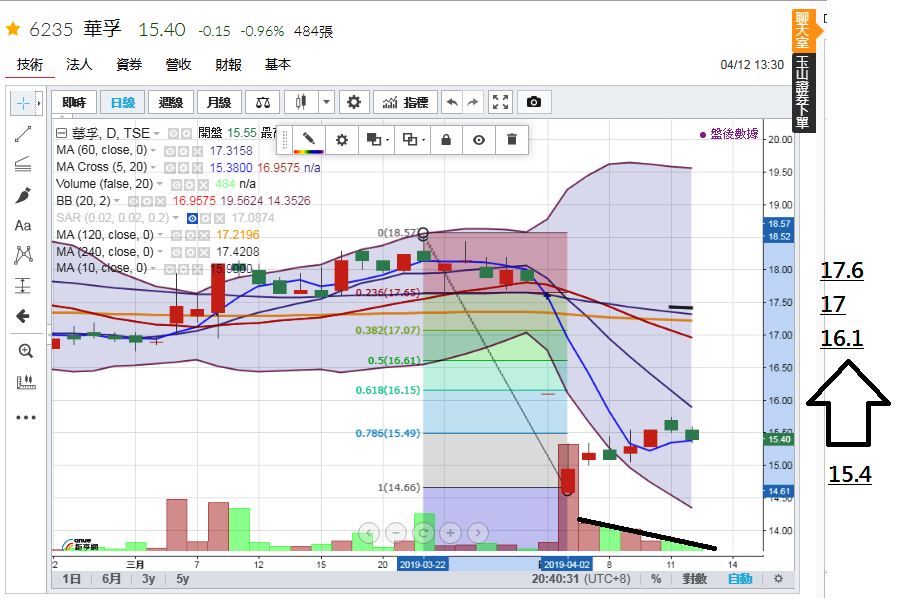Lock the selected Fibonacci drawing
This screenshot has width=900, height=600.
[x=446, y=140]
